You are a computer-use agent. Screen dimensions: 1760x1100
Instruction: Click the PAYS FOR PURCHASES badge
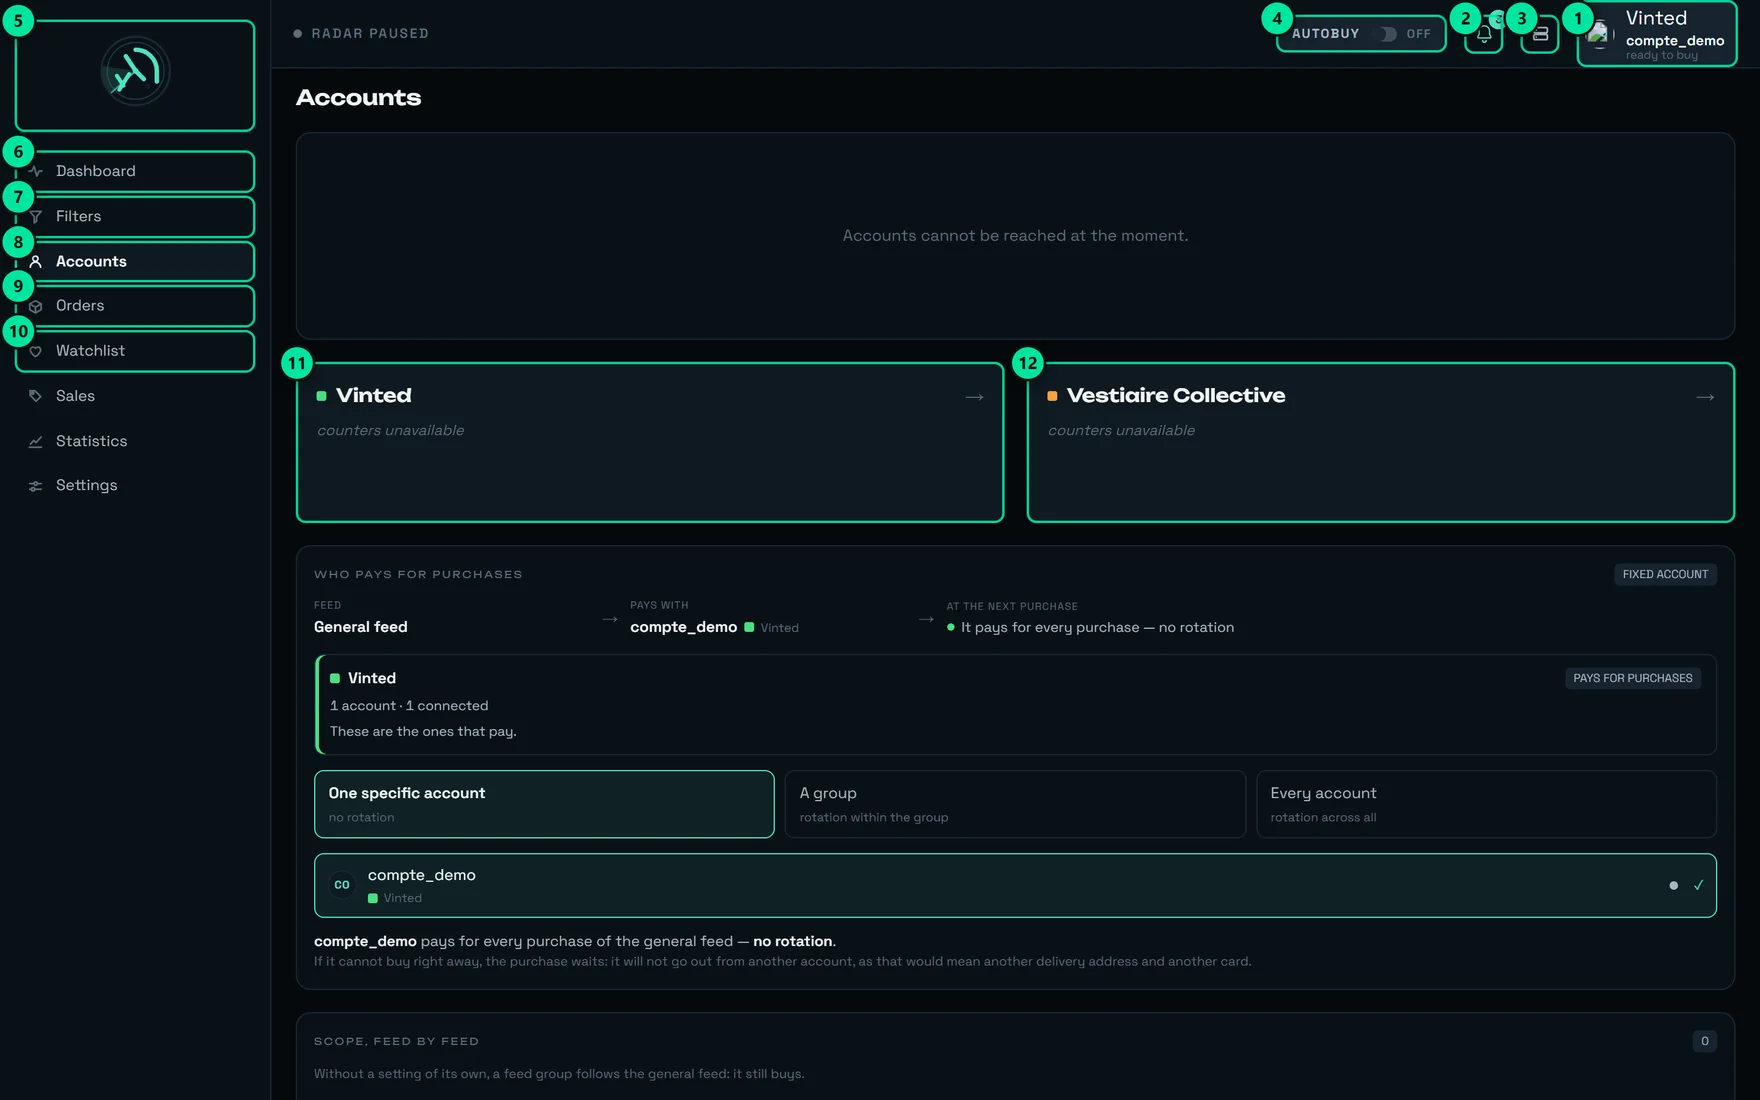pyautogui.click(x=1633, y=678)
